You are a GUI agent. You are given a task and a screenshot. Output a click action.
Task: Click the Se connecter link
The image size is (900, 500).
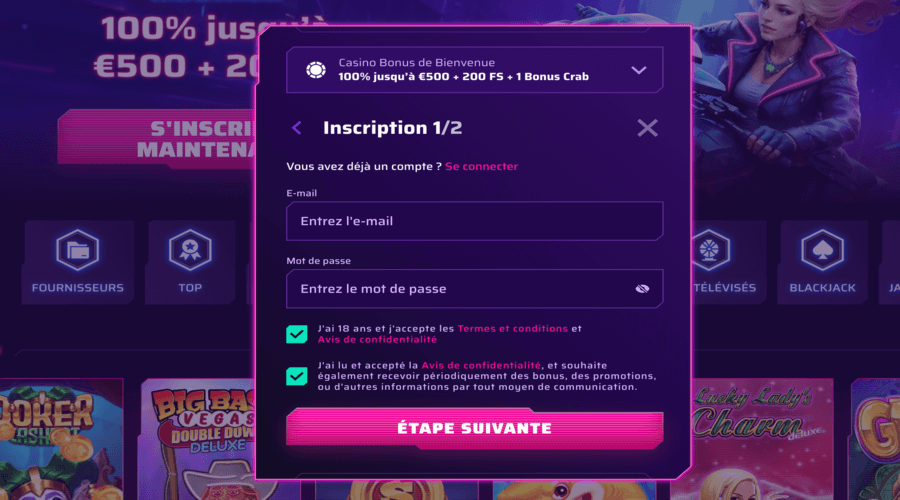(482, 166)
